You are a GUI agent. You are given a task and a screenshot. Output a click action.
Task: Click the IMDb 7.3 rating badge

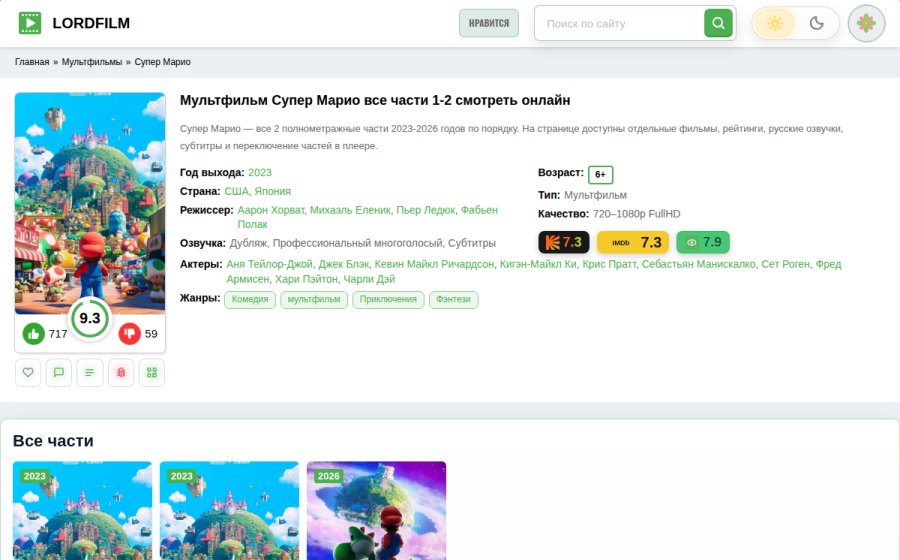pos(633,242)
